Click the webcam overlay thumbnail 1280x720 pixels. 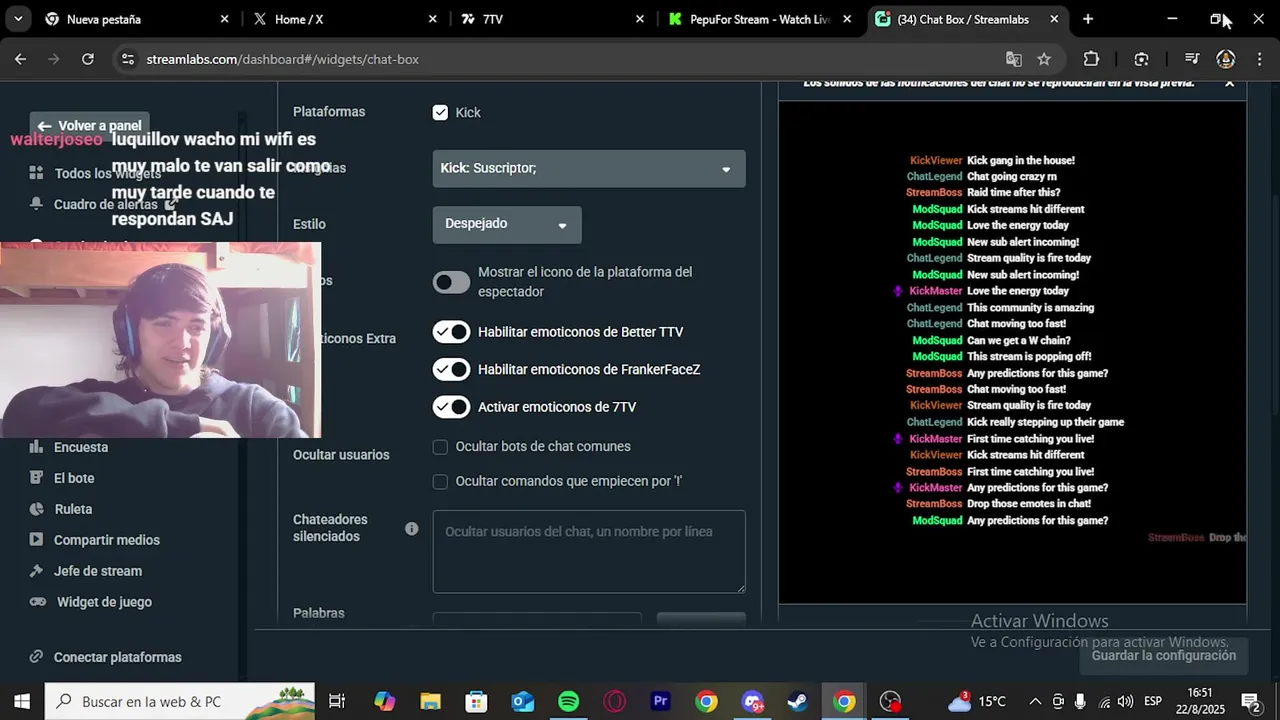(x=160, y=340)
